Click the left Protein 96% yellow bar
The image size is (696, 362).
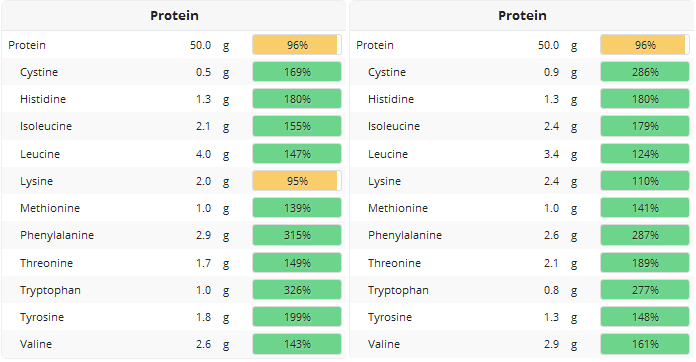(x=297, y=45)
